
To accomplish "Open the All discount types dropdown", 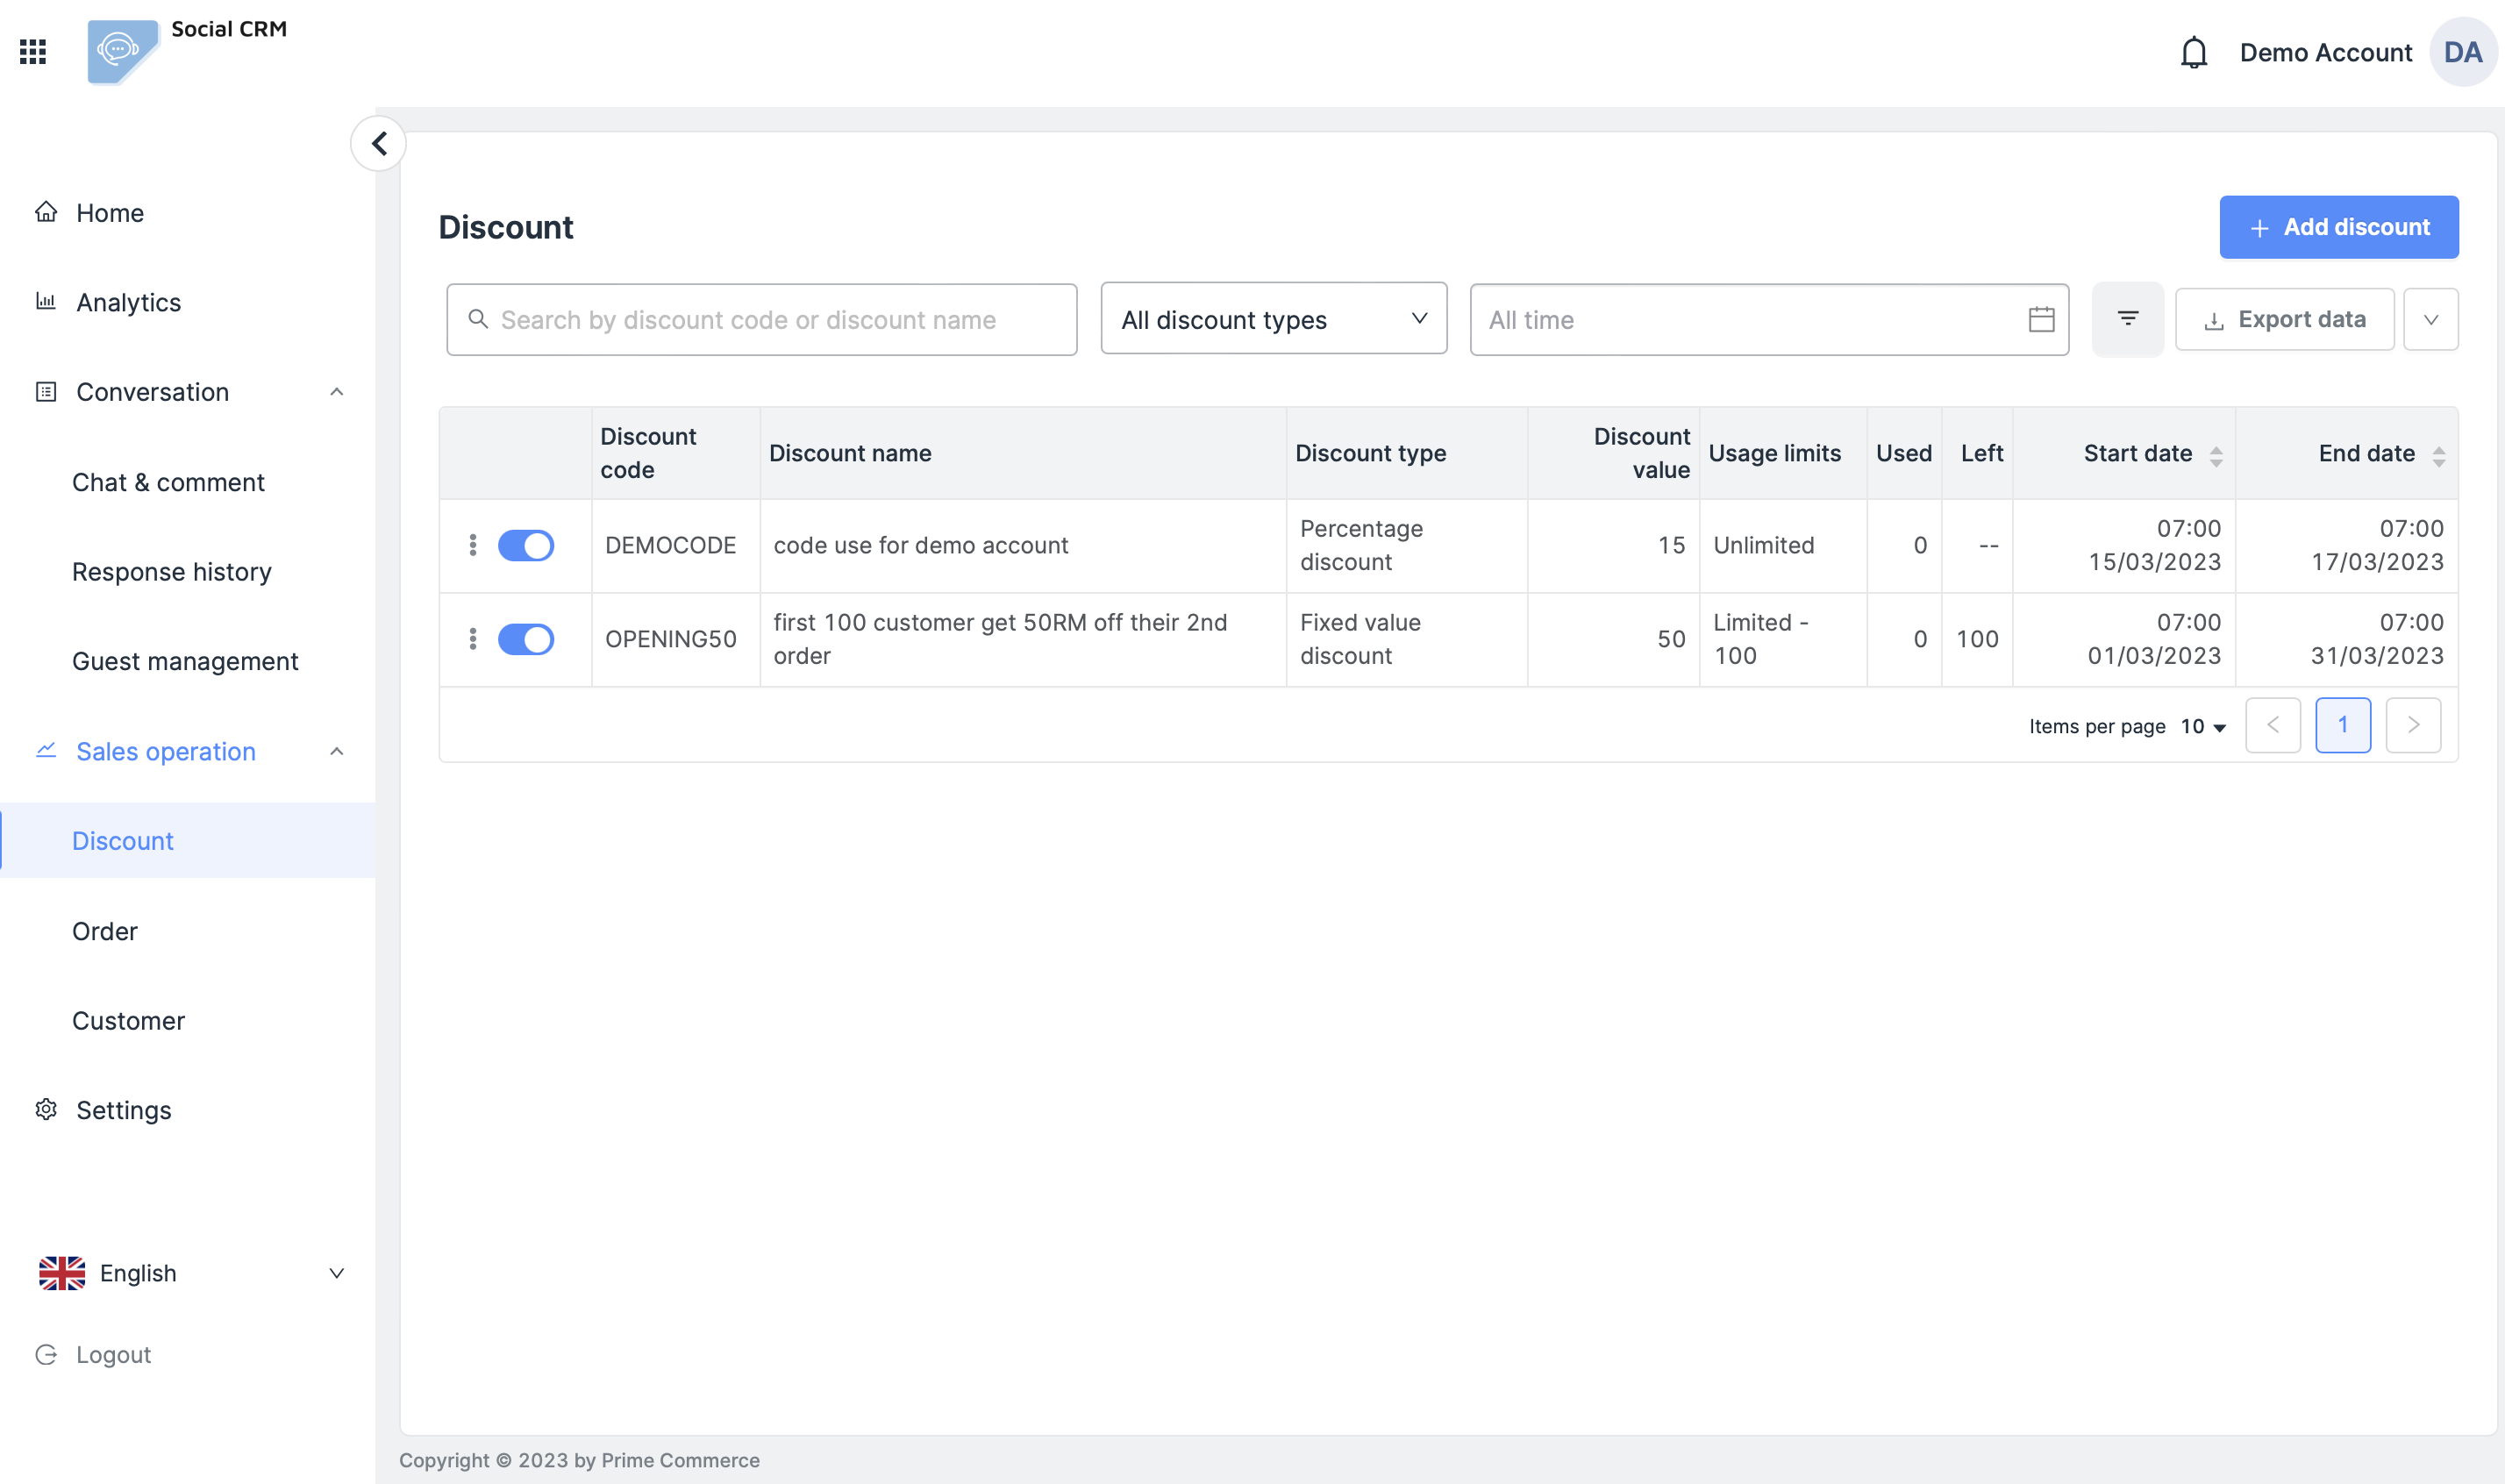I will tap(1273, 320).
